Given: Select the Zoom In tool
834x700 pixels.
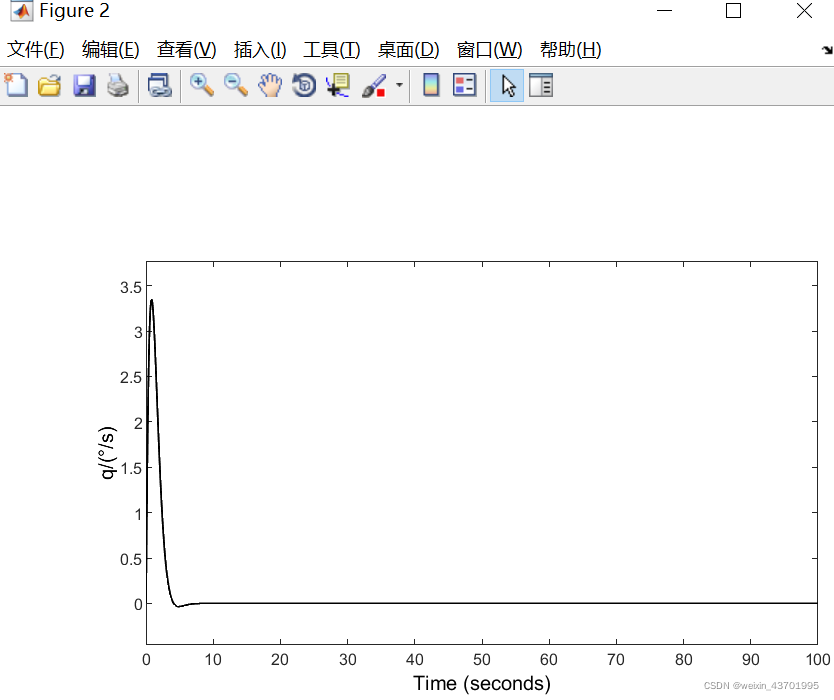Looking at the screenshot, I should click(x=202, y=85).
